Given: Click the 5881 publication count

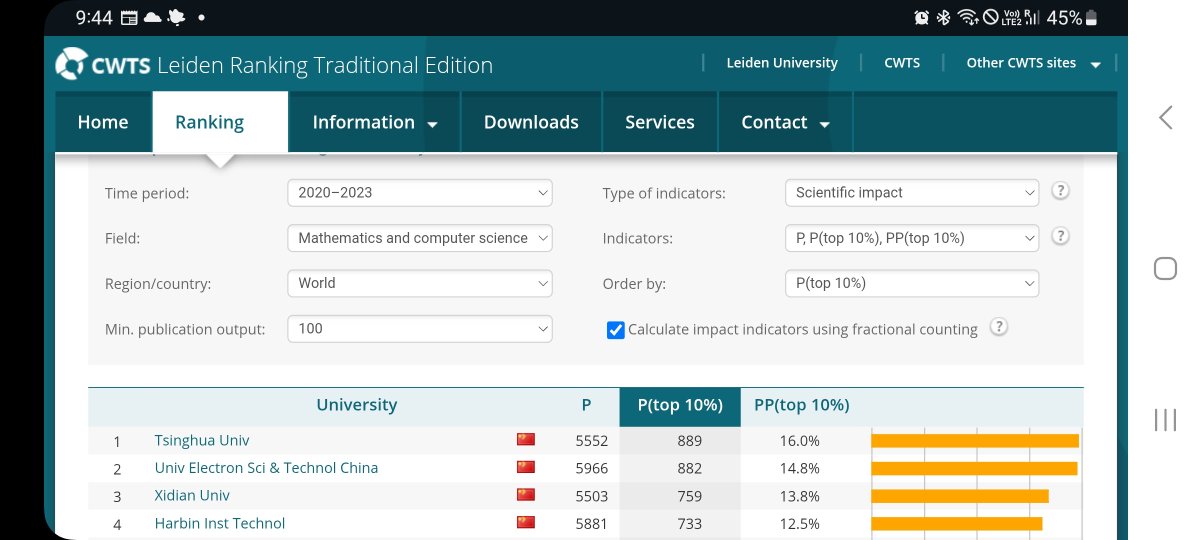Looking at the screenshot, I should (x=591, y=523).
